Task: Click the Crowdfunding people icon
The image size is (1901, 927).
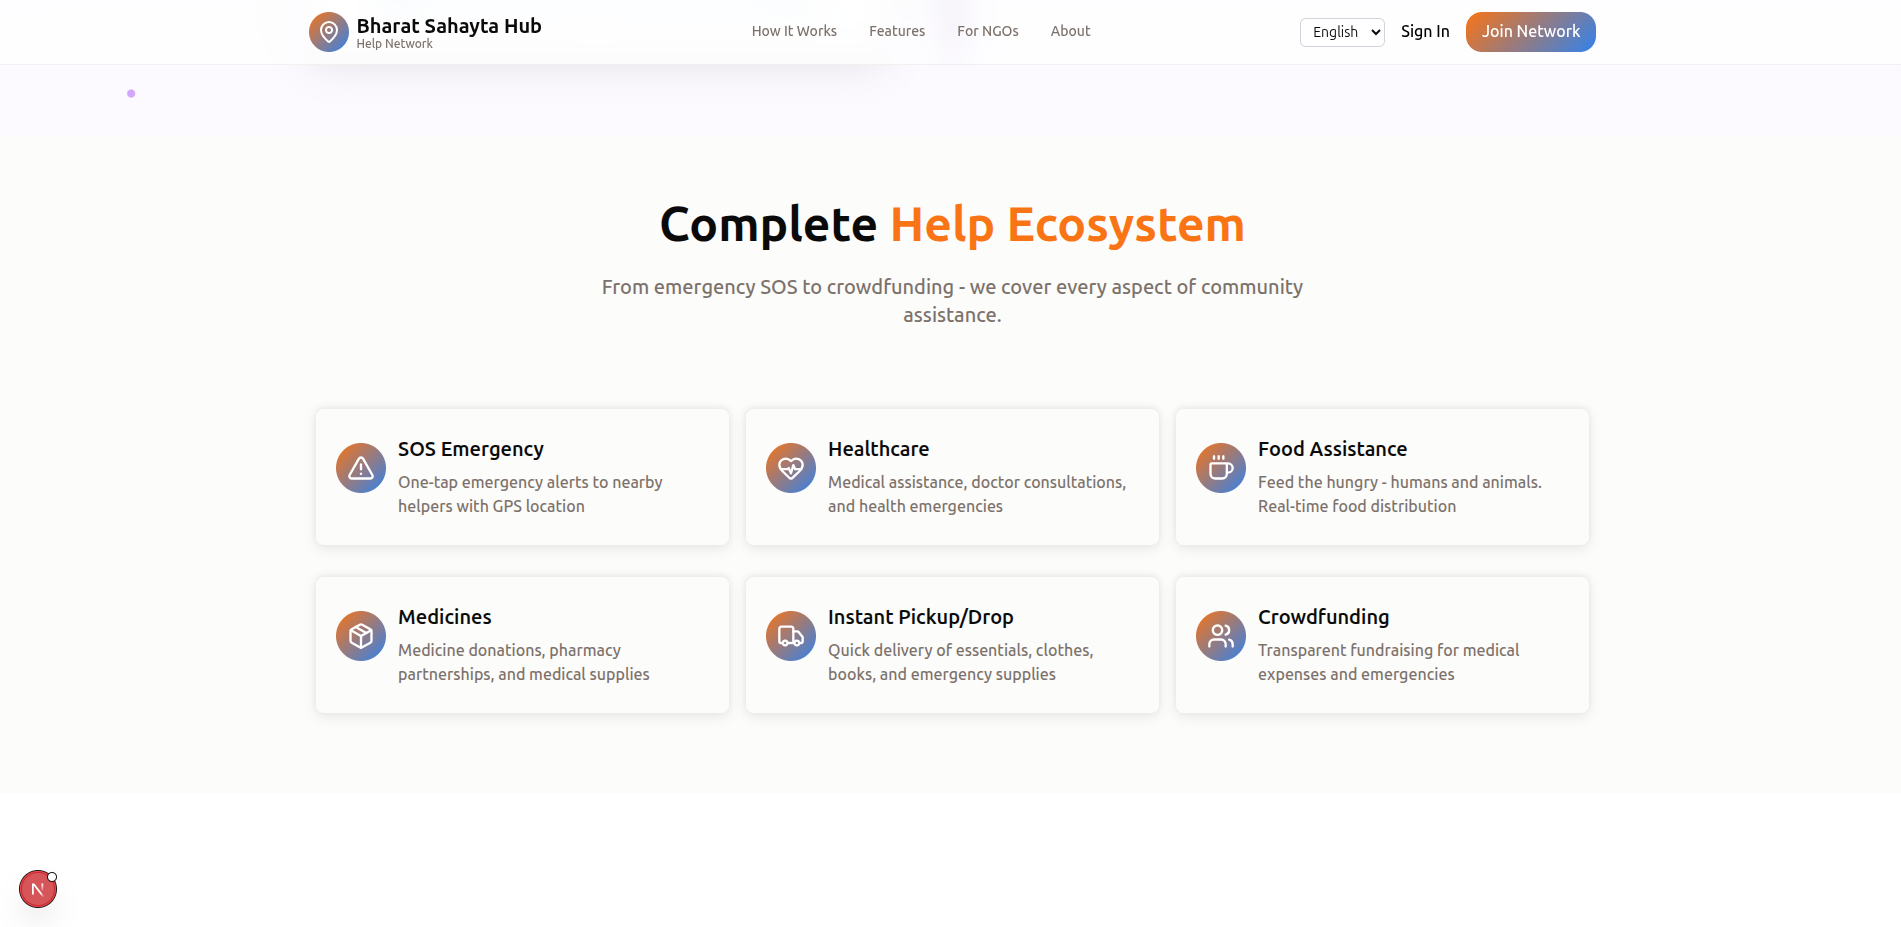Action: pos(1221,636)
